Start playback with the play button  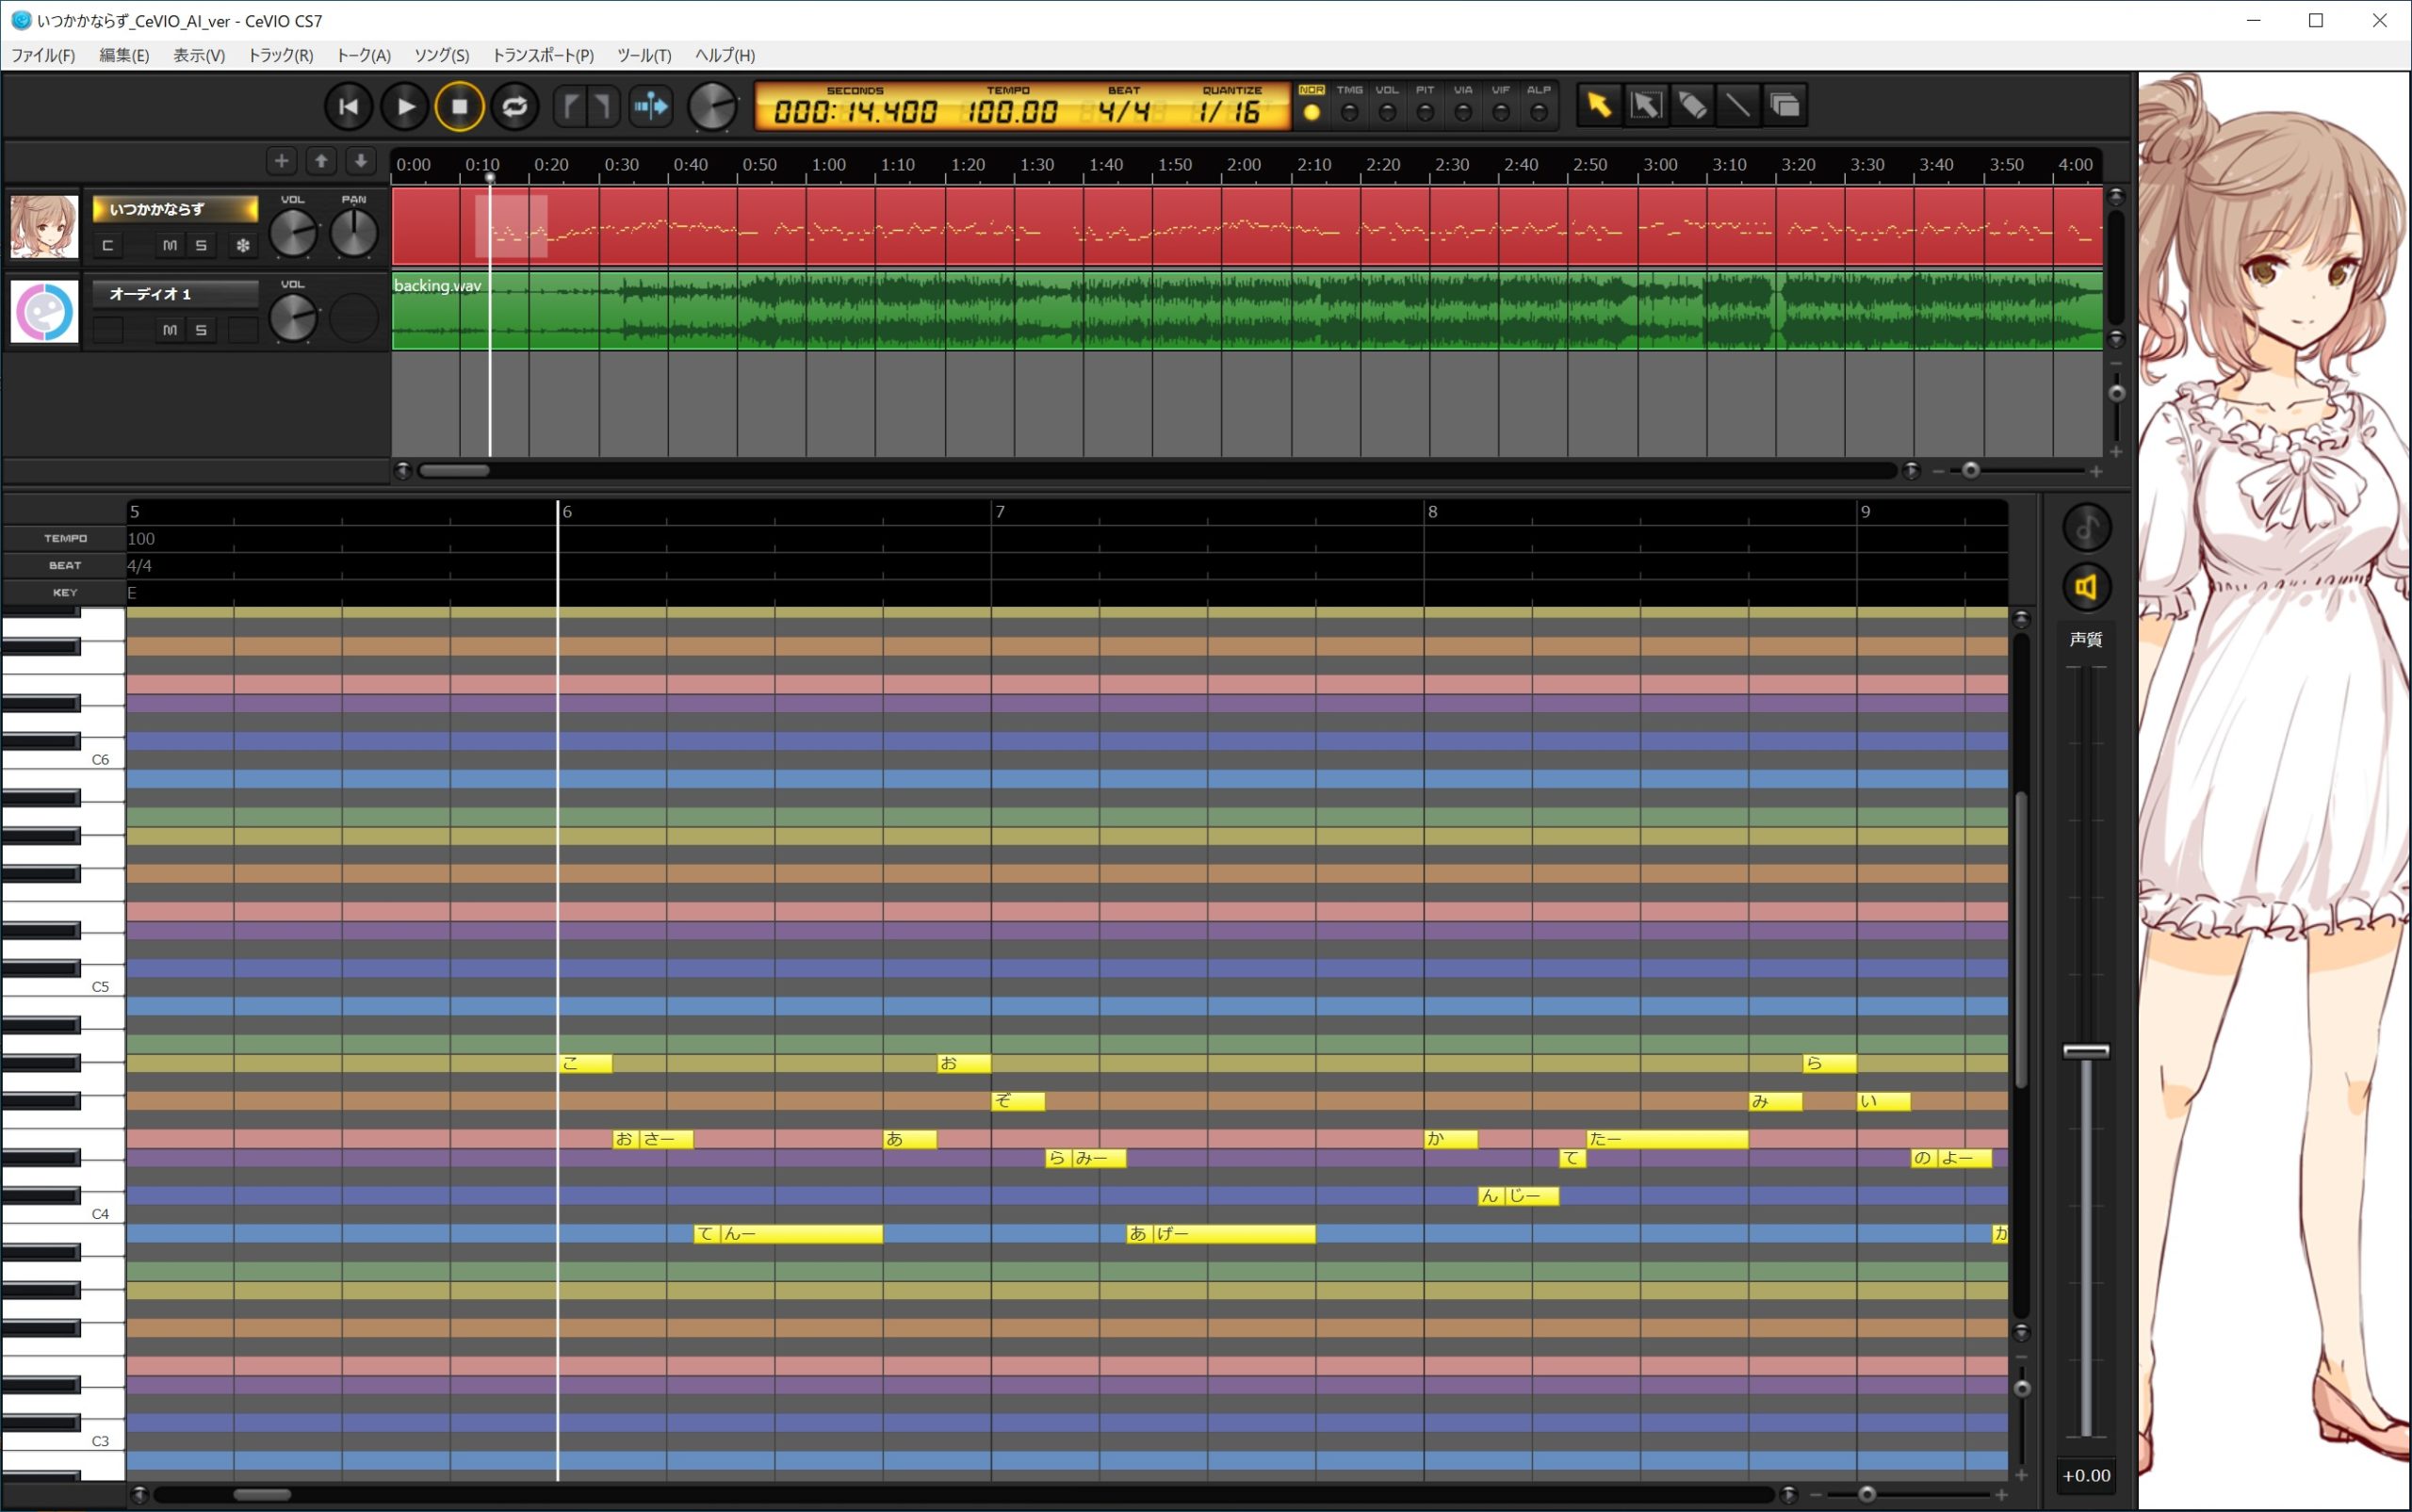pos(405,106)
